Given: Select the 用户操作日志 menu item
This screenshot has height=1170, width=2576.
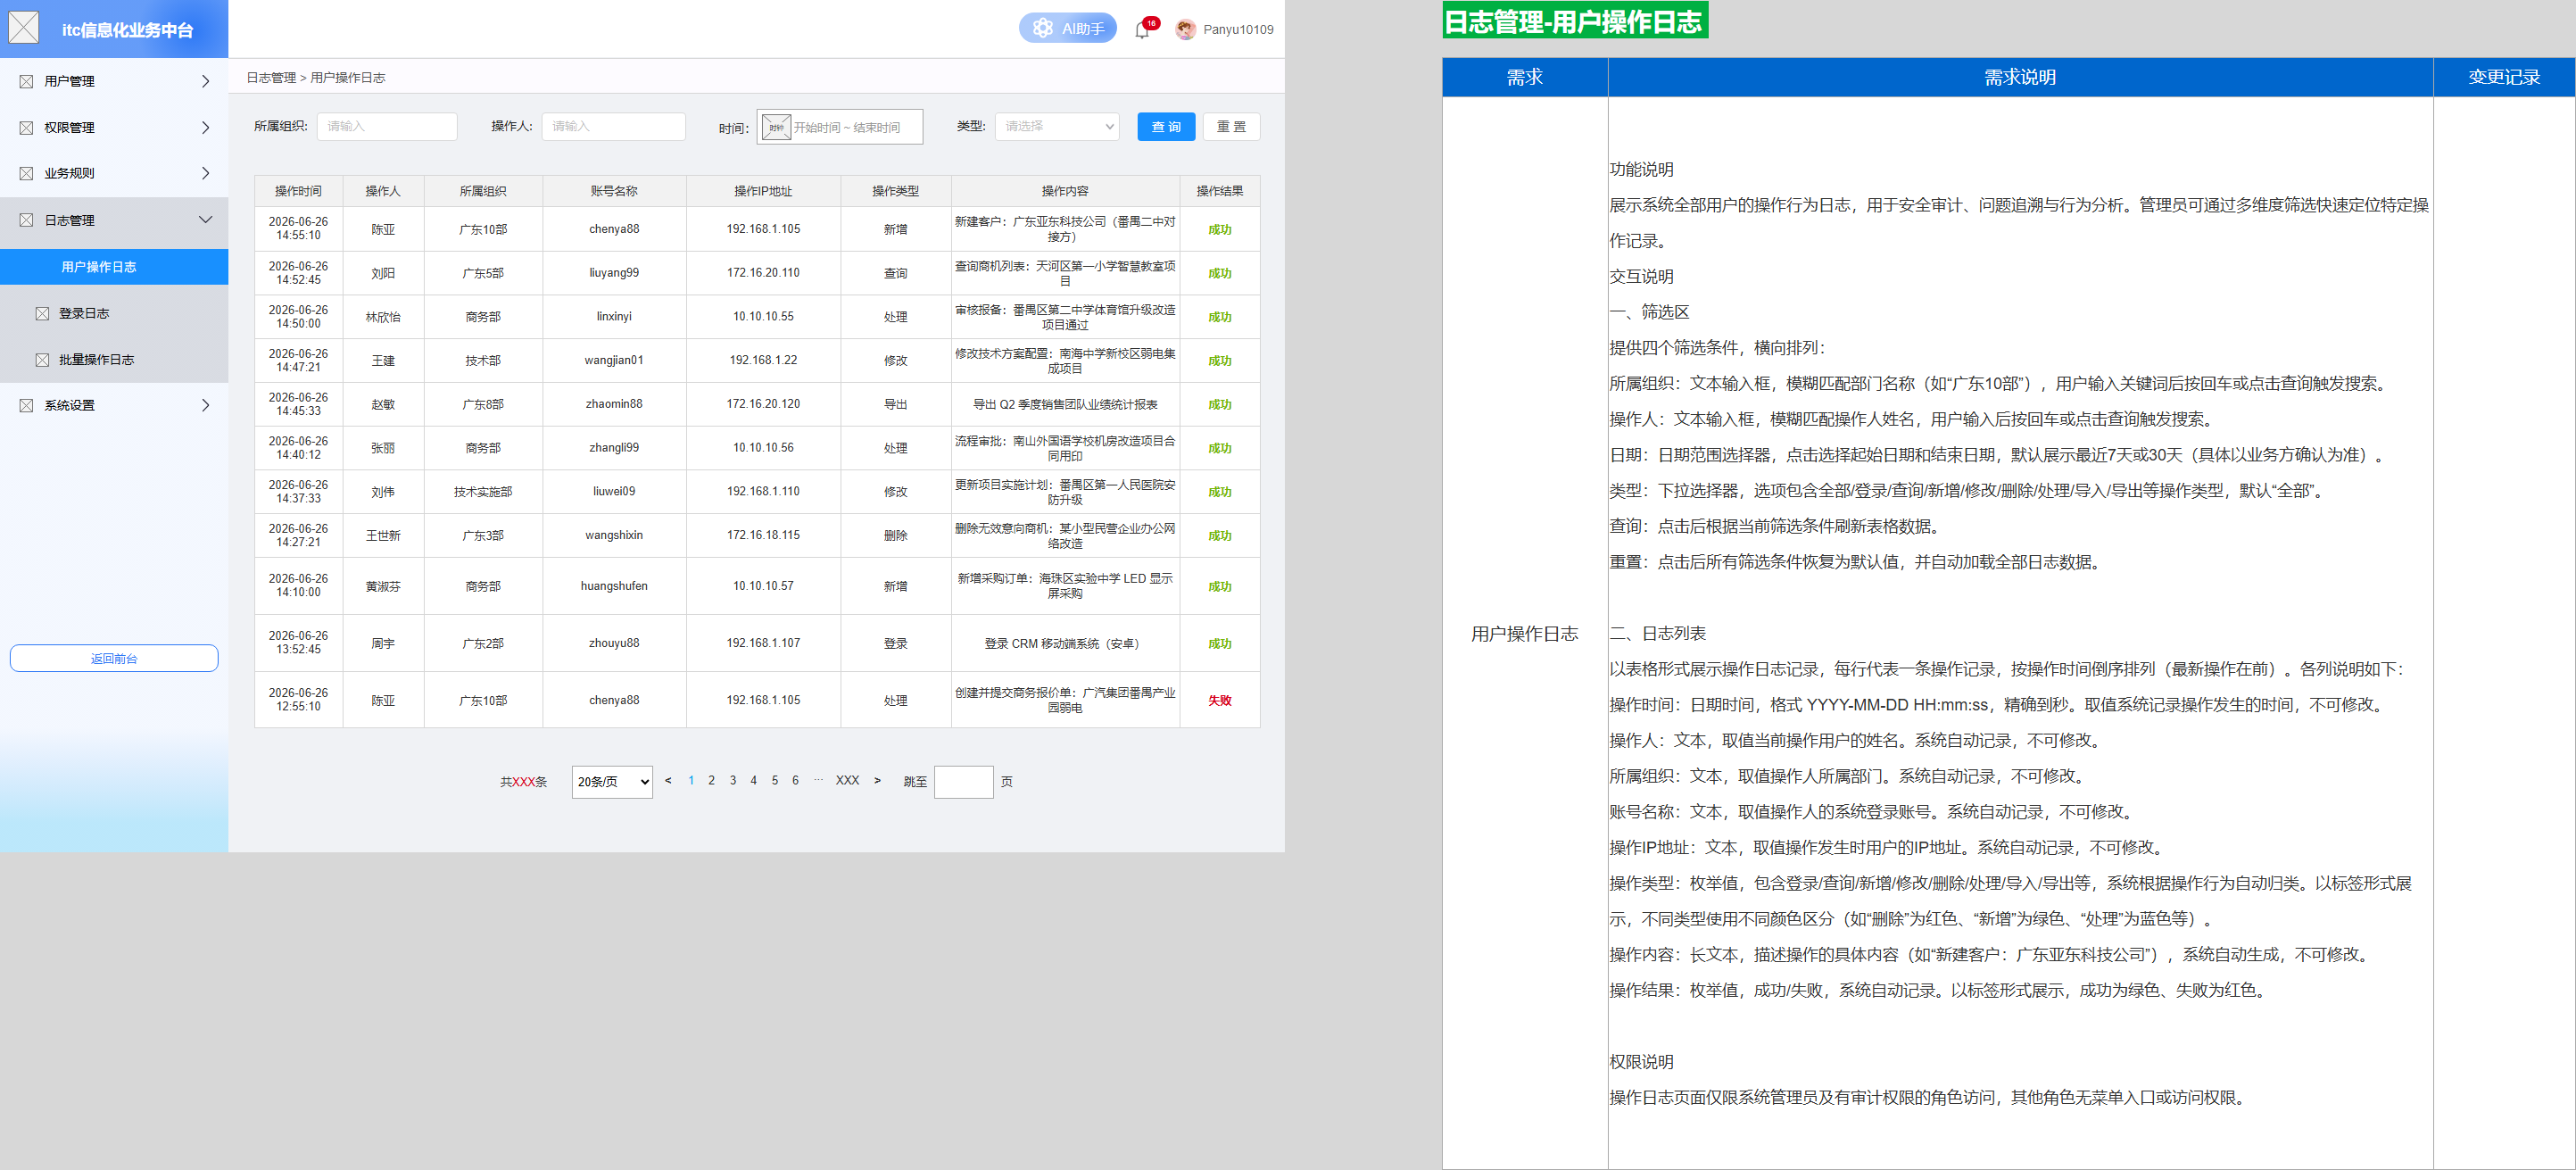Looking at the screenshot, I should (x=114, y=267).
